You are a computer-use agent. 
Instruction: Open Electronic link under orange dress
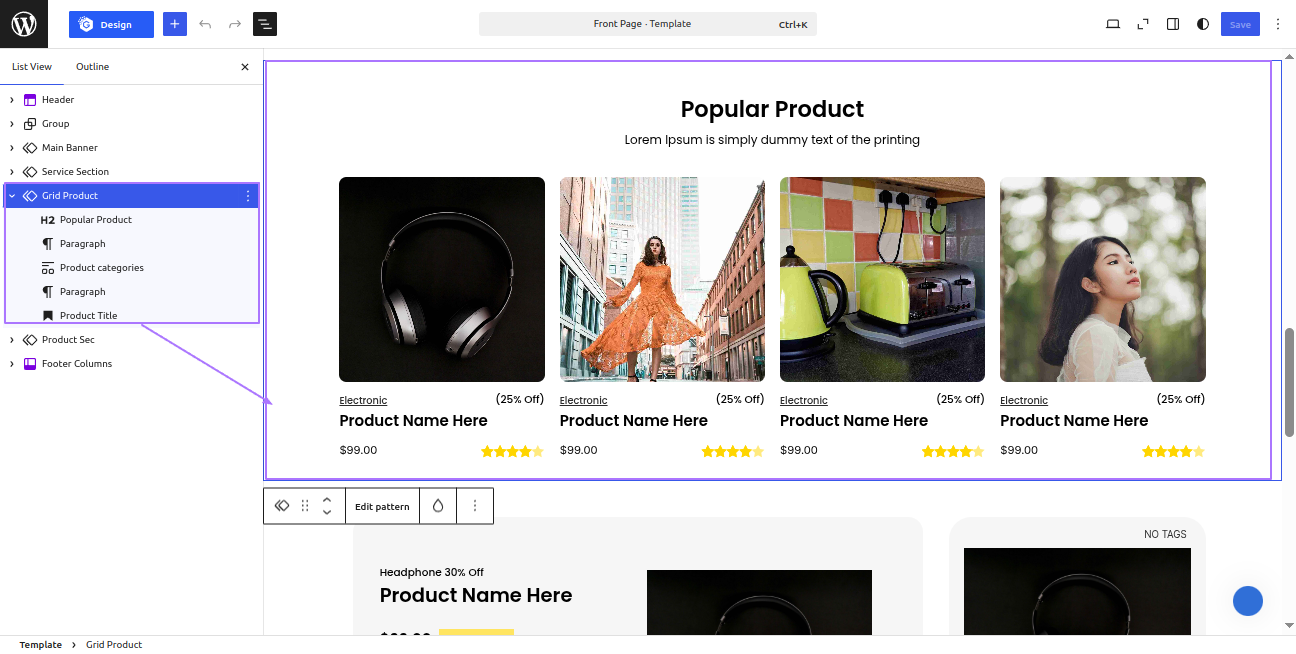[x=584, y=401]
